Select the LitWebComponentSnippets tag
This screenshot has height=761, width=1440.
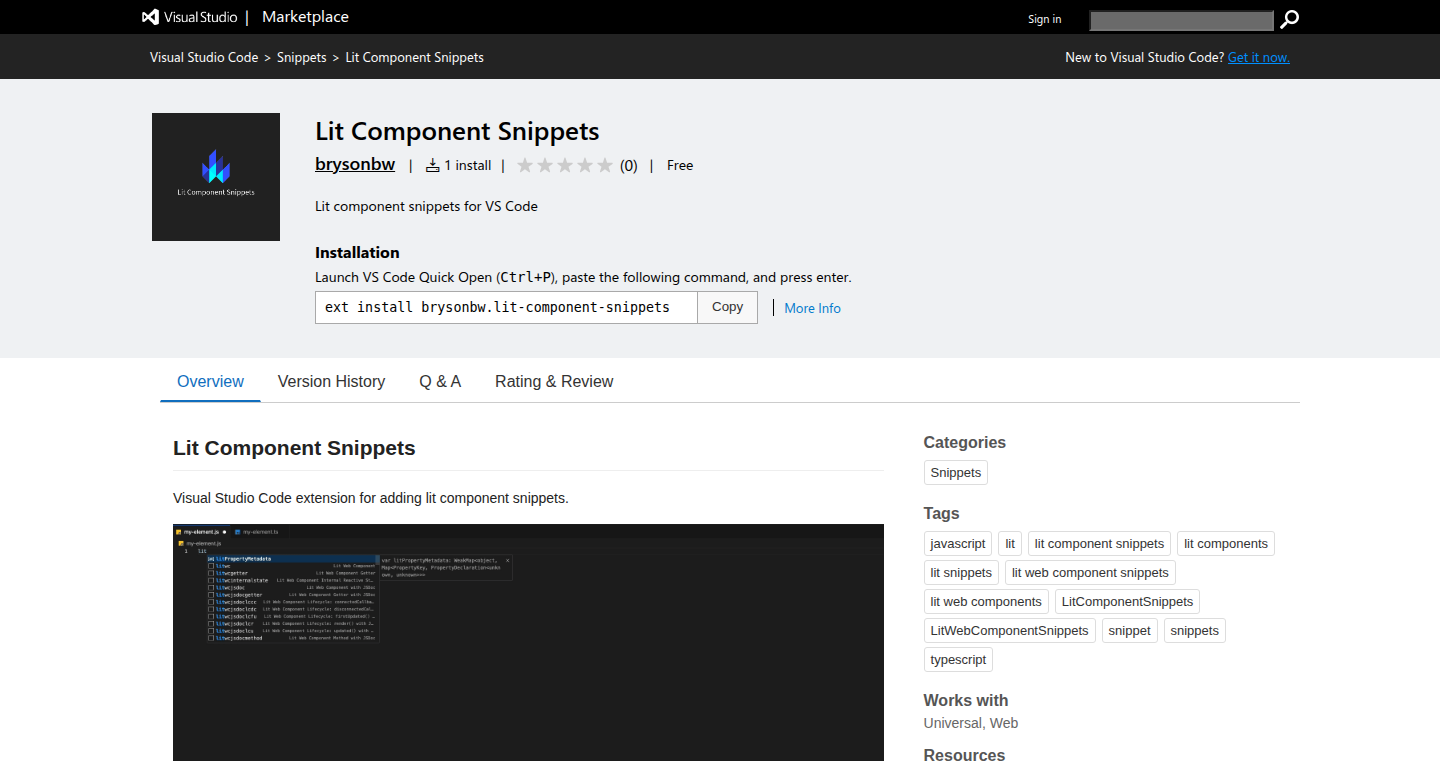pos(1010,631)
